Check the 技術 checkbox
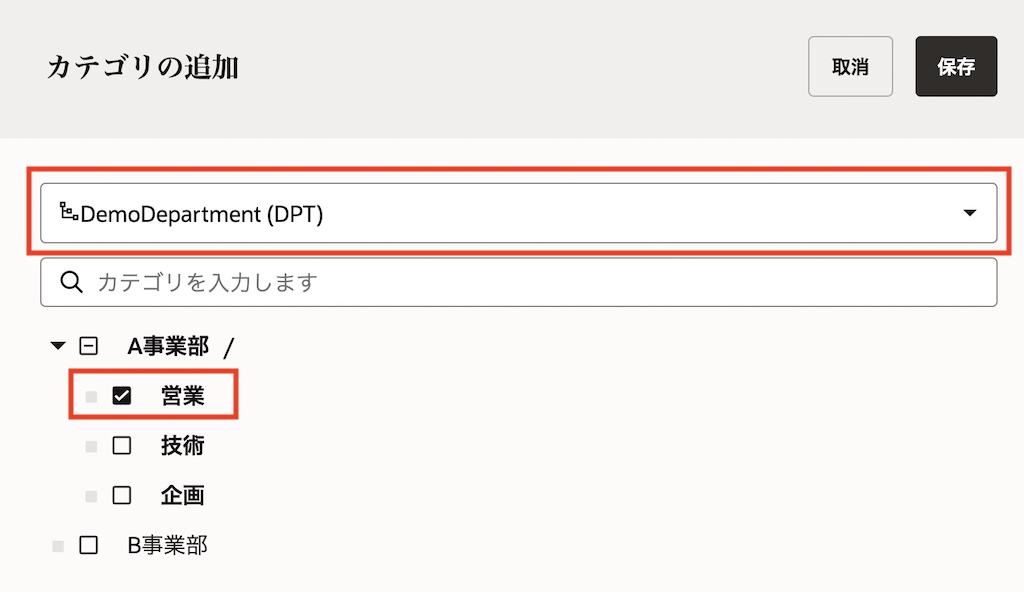Viewport: 1024px width, 592px height. click(122, 446)
